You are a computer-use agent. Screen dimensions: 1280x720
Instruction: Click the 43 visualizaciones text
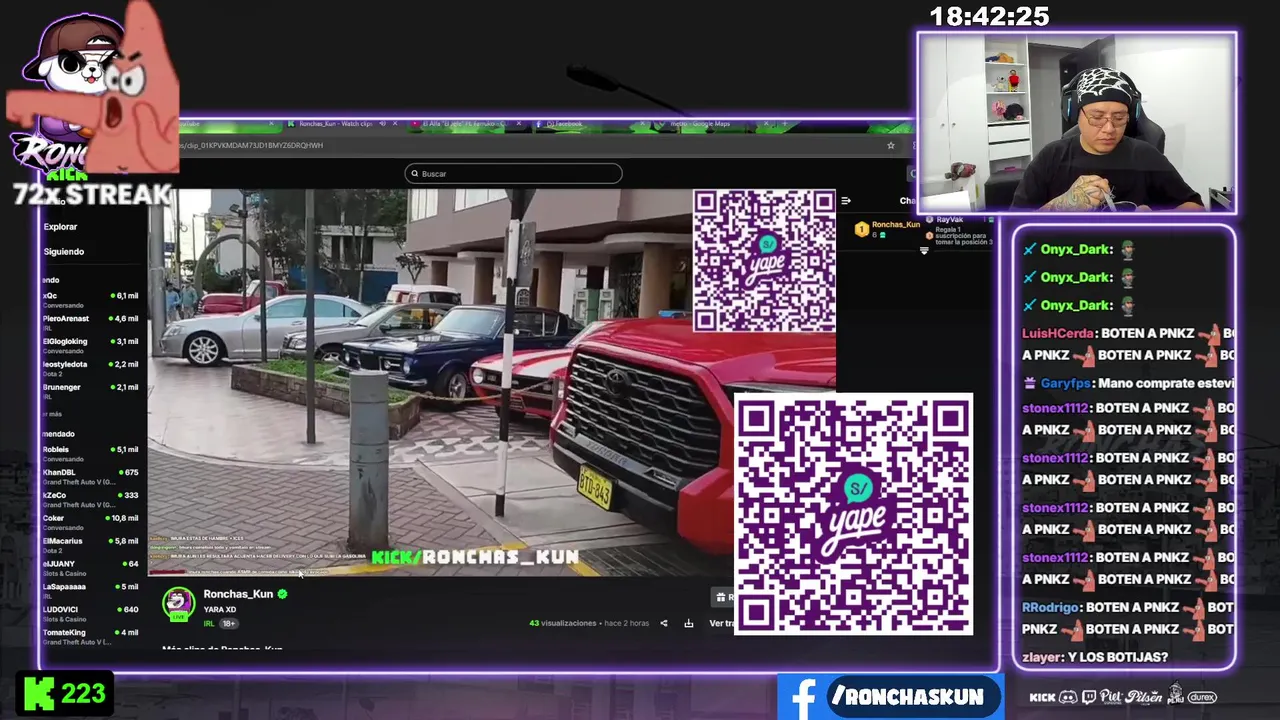(x=562, y=623)
